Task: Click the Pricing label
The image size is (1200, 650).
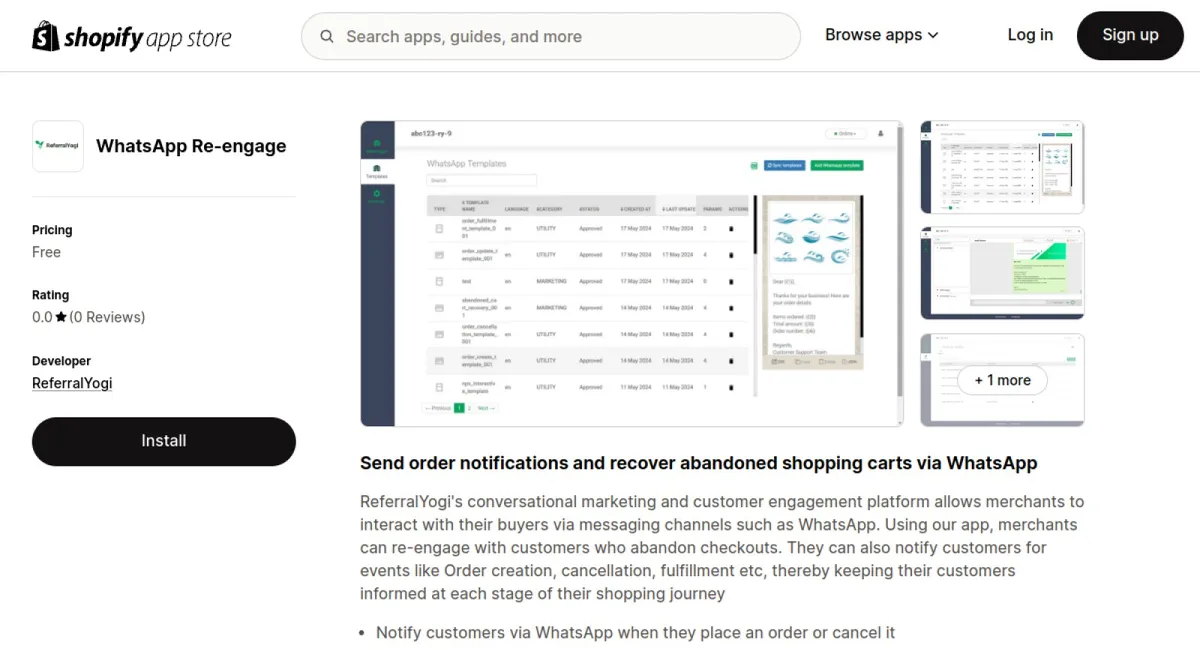Action: [x=52, y=230]
